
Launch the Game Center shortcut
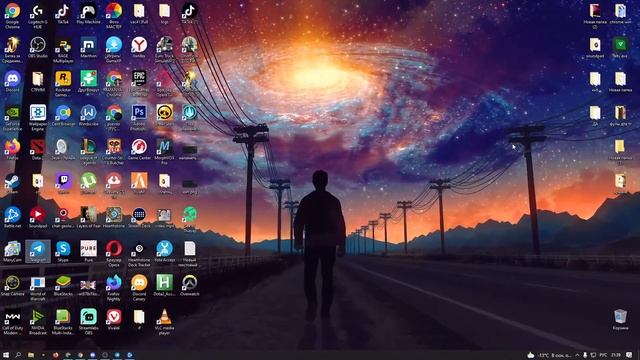tap(139, 150)
